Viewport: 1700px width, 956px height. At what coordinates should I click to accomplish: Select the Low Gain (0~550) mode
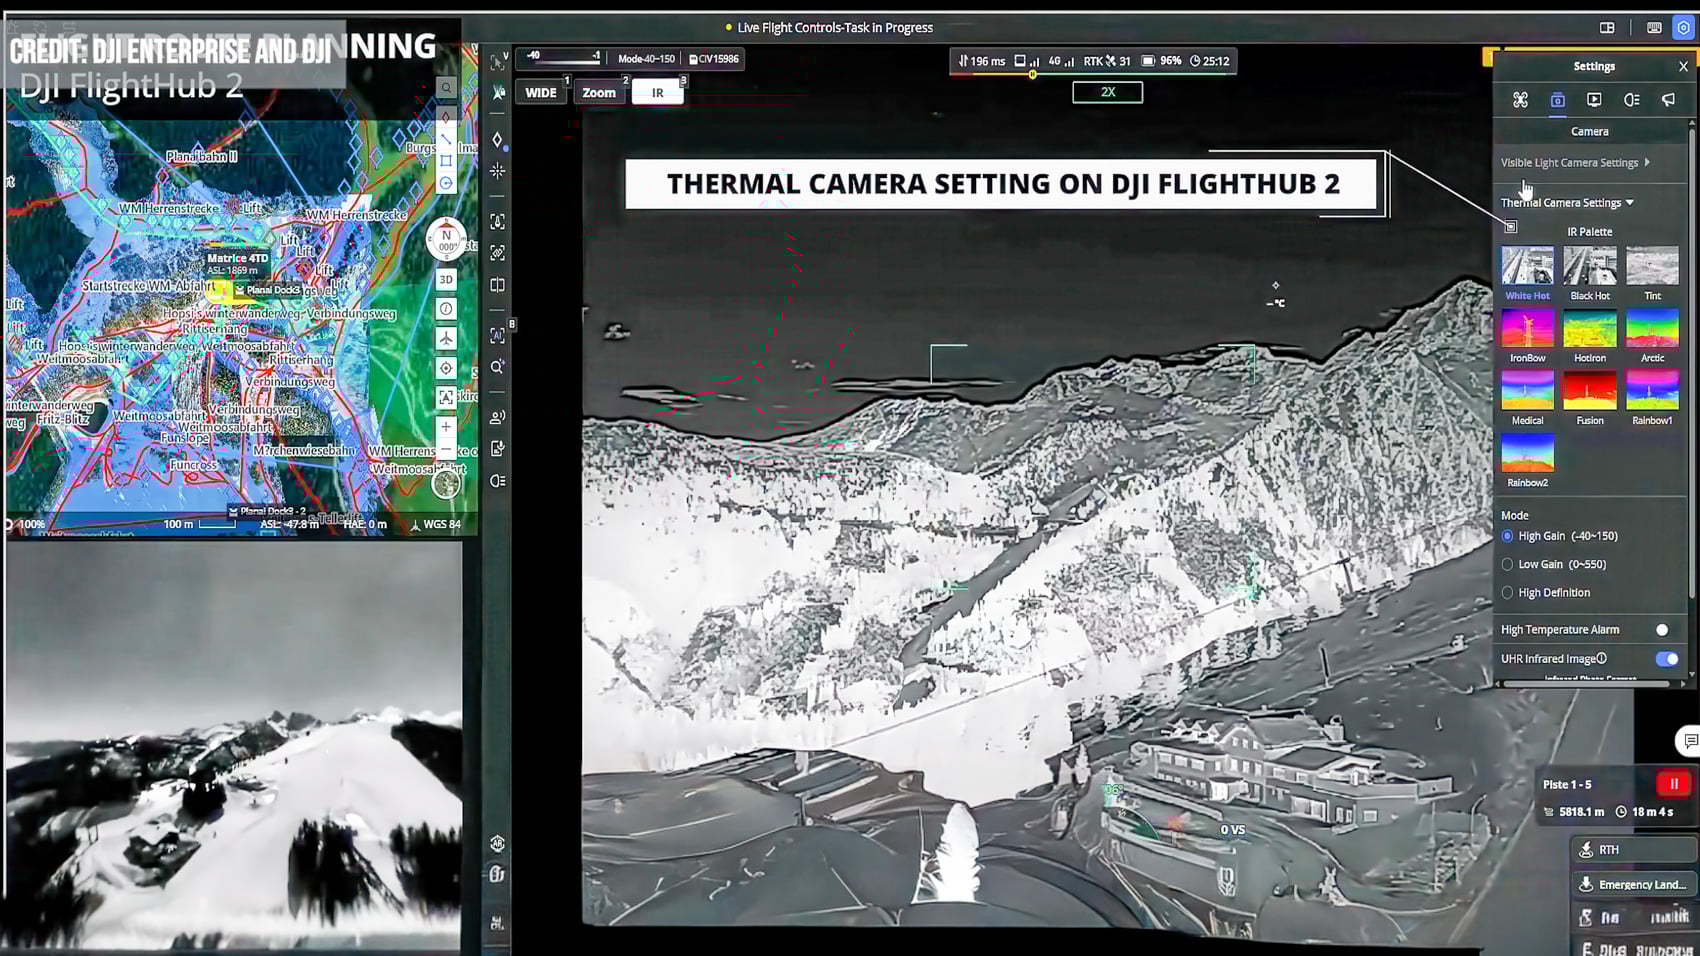point(1508,564)
